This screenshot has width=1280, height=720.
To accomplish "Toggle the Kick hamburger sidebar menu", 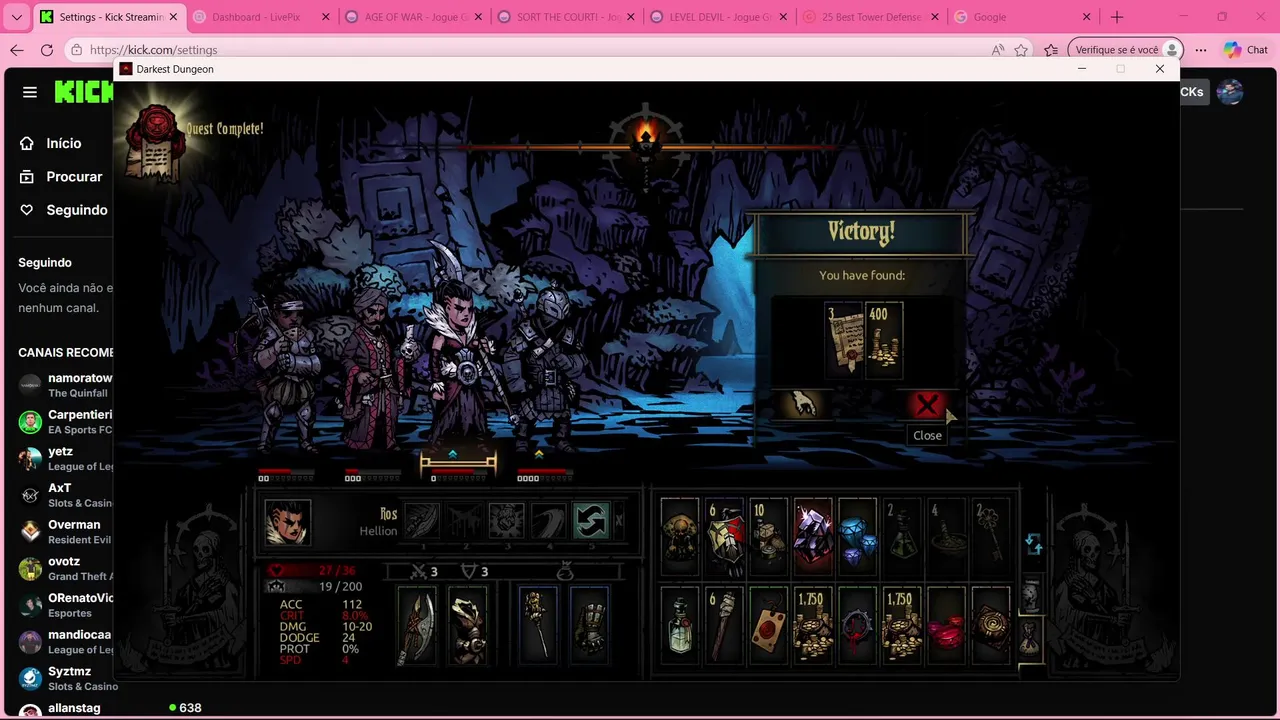I will 30,92.
